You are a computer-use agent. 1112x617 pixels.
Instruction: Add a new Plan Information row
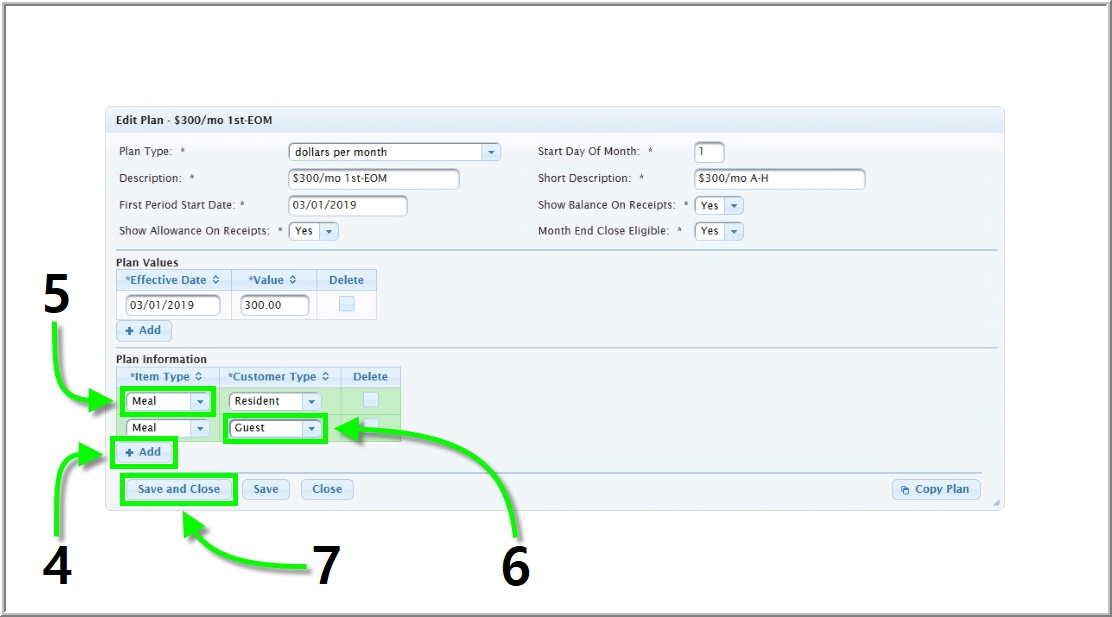144,452
